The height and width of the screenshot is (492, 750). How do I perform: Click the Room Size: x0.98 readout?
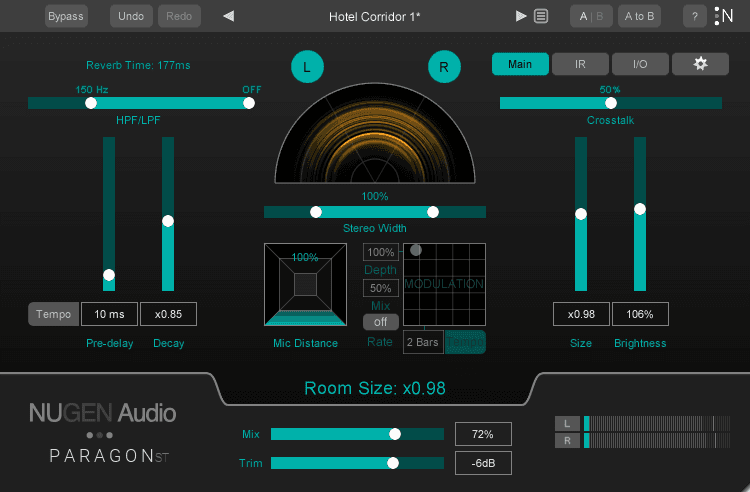(x=375, y=388)
